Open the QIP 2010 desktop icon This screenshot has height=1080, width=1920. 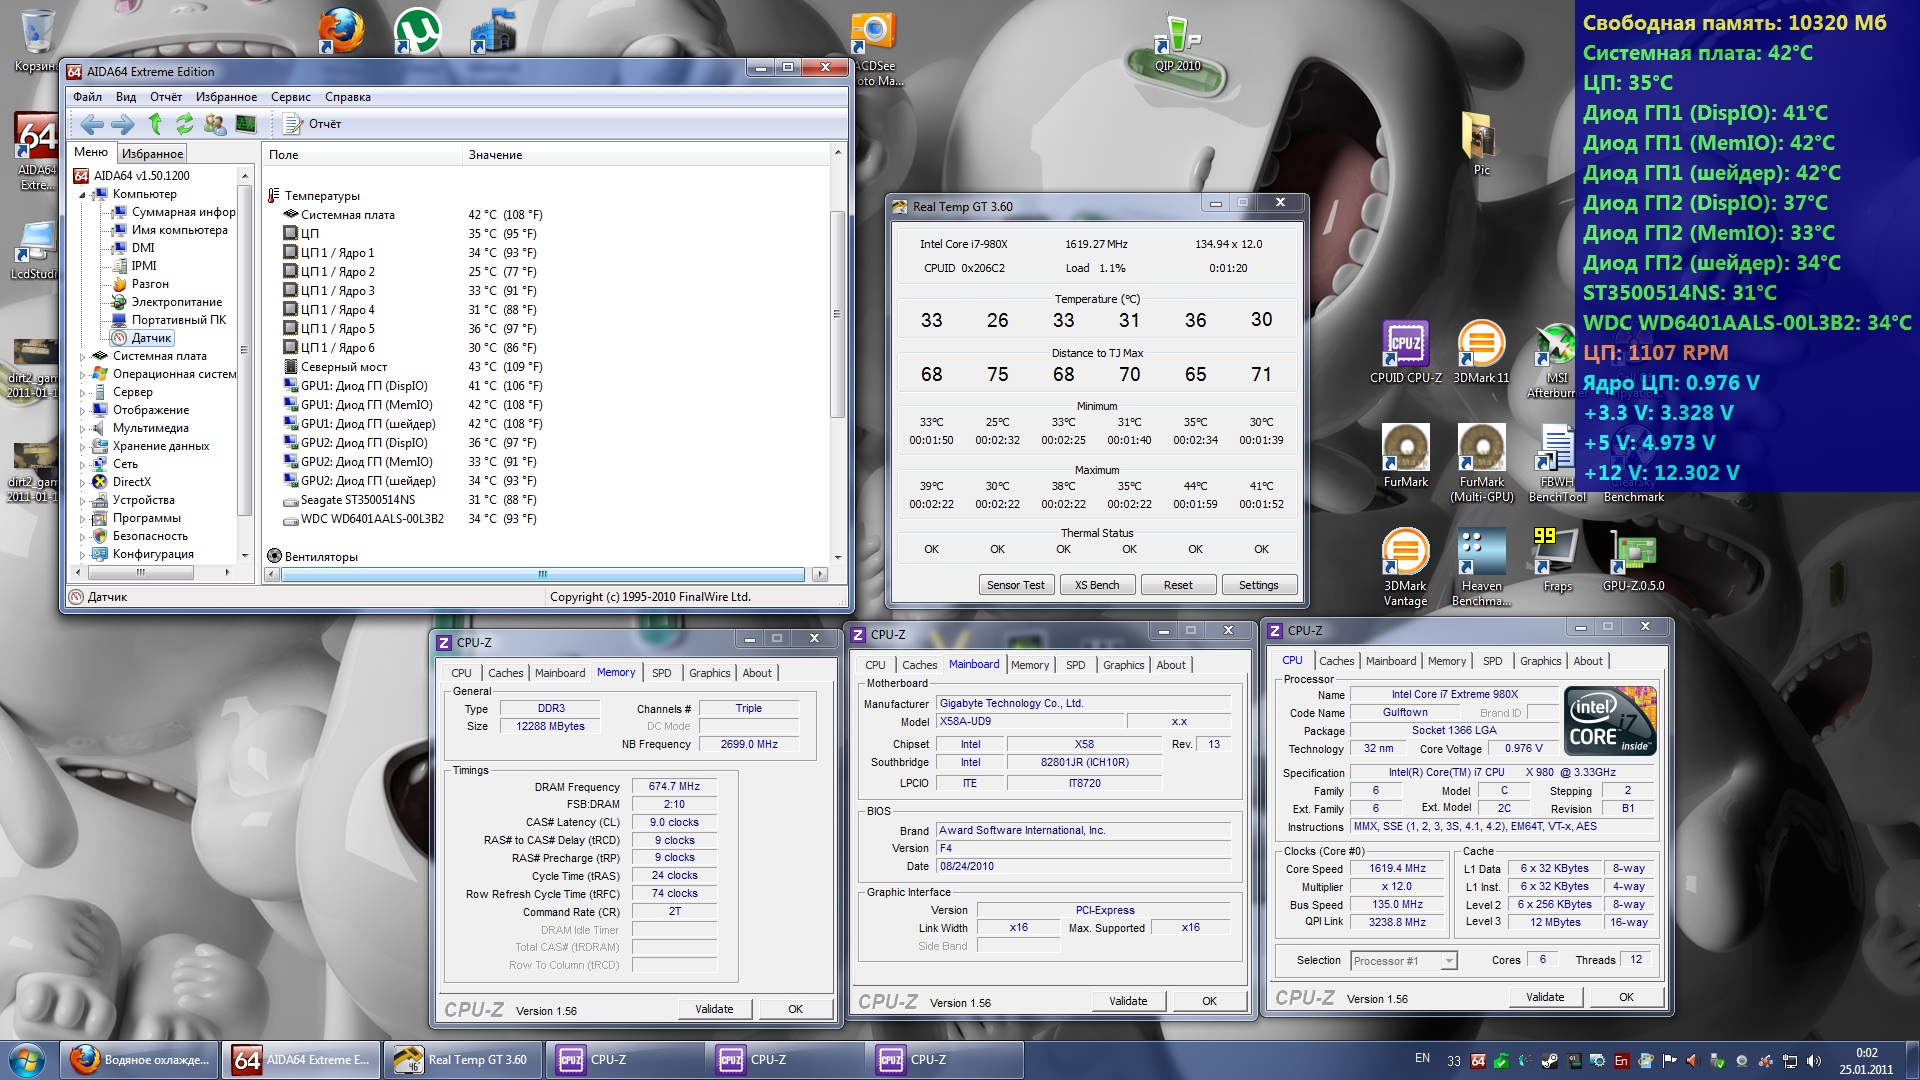pyautogui.click(x=1177, y=42)
